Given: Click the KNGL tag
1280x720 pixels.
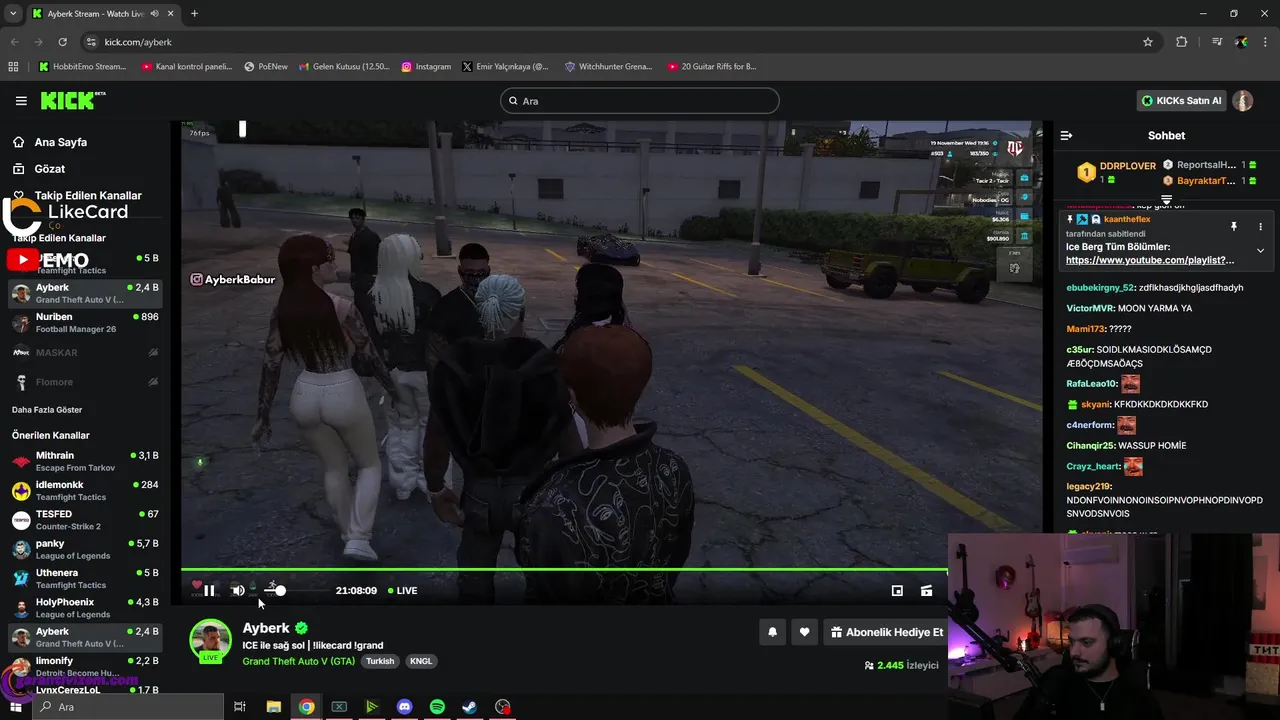Looking at the screenshot, I should coord(421,661).
